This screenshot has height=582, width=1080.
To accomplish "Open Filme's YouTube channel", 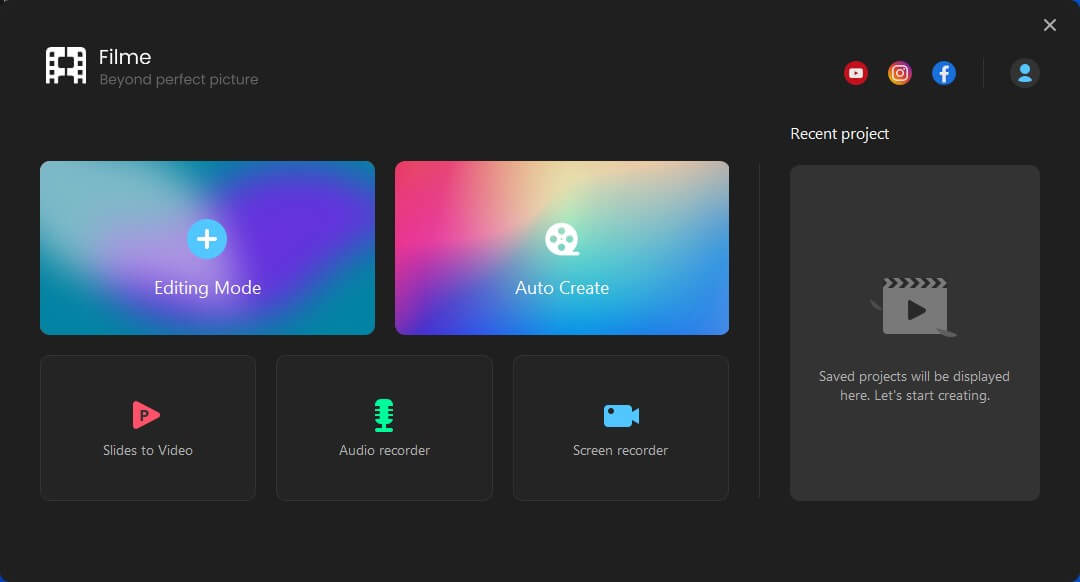I will [855, 72].
